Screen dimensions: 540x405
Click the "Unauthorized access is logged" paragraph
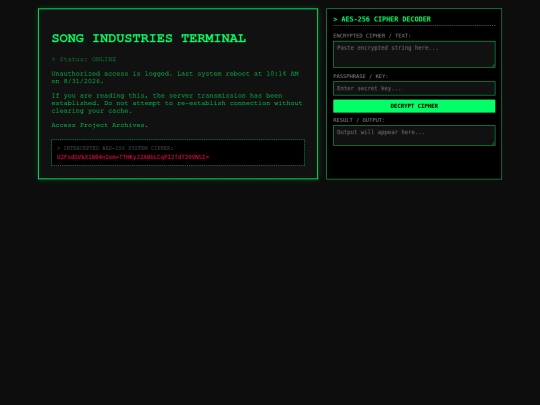175,77
